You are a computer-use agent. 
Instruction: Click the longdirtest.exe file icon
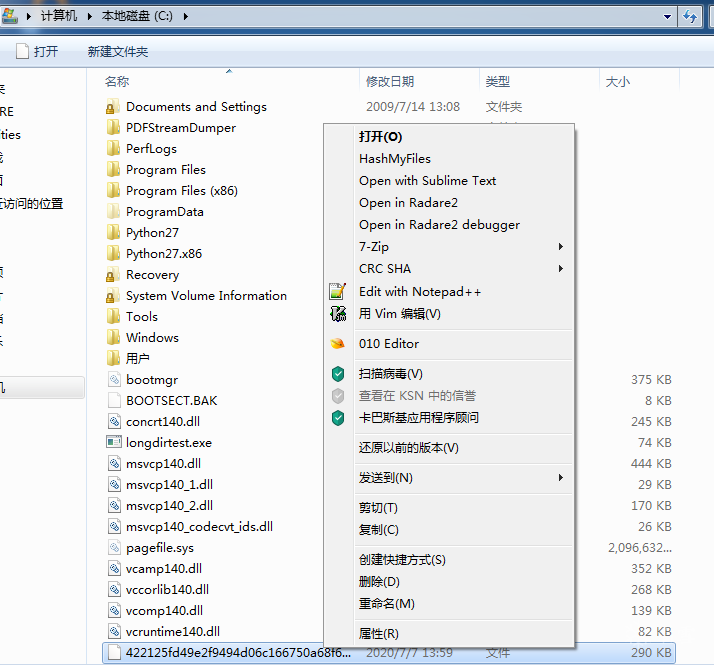tap(114, 442)
